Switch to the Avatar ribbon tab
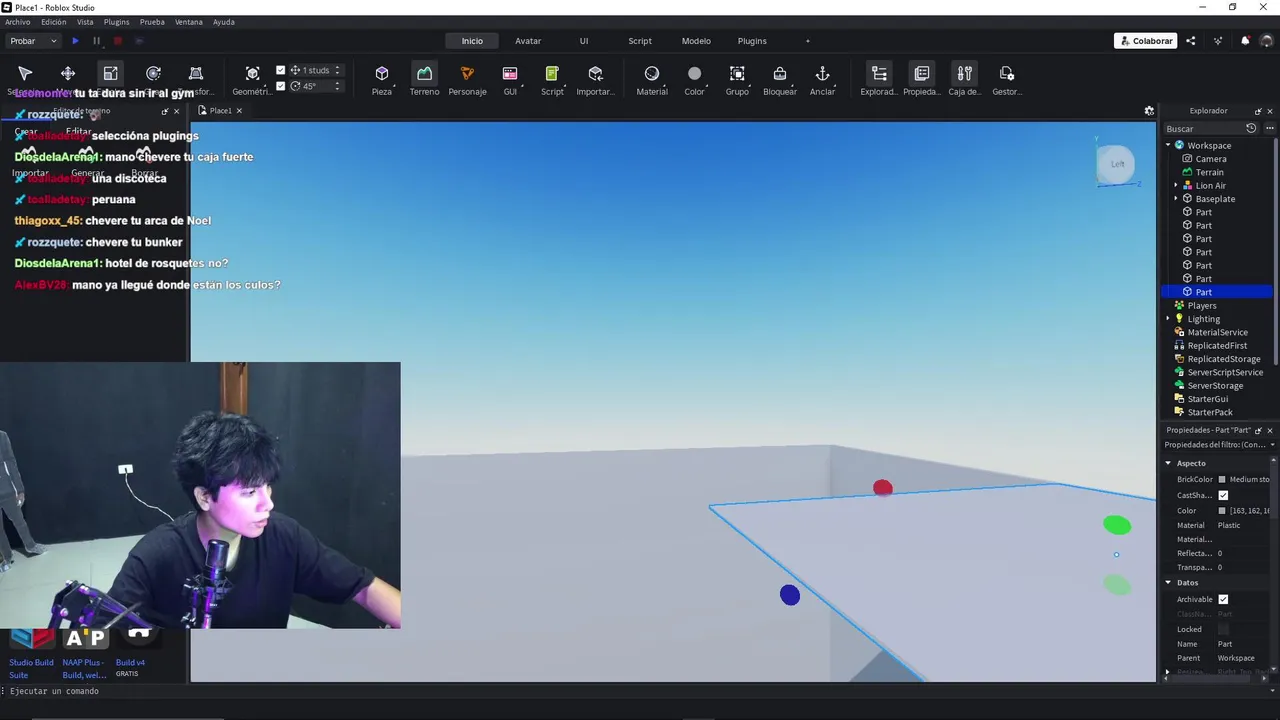This screenshot has height=720, width=1280. click(x=528, y=41)
